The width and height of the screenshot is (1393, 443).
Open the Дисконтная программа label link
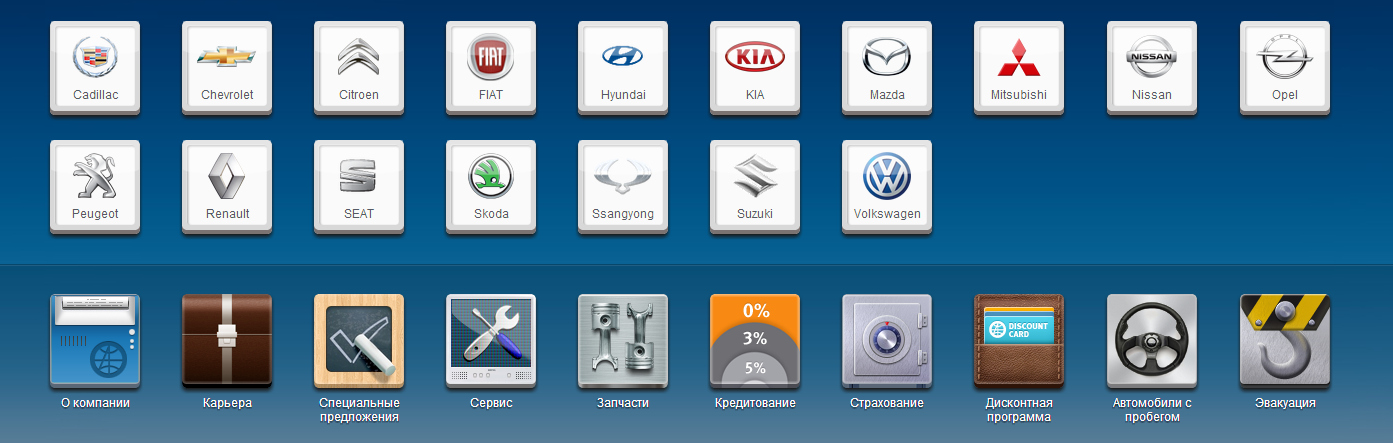click(x=1019, y=410)
